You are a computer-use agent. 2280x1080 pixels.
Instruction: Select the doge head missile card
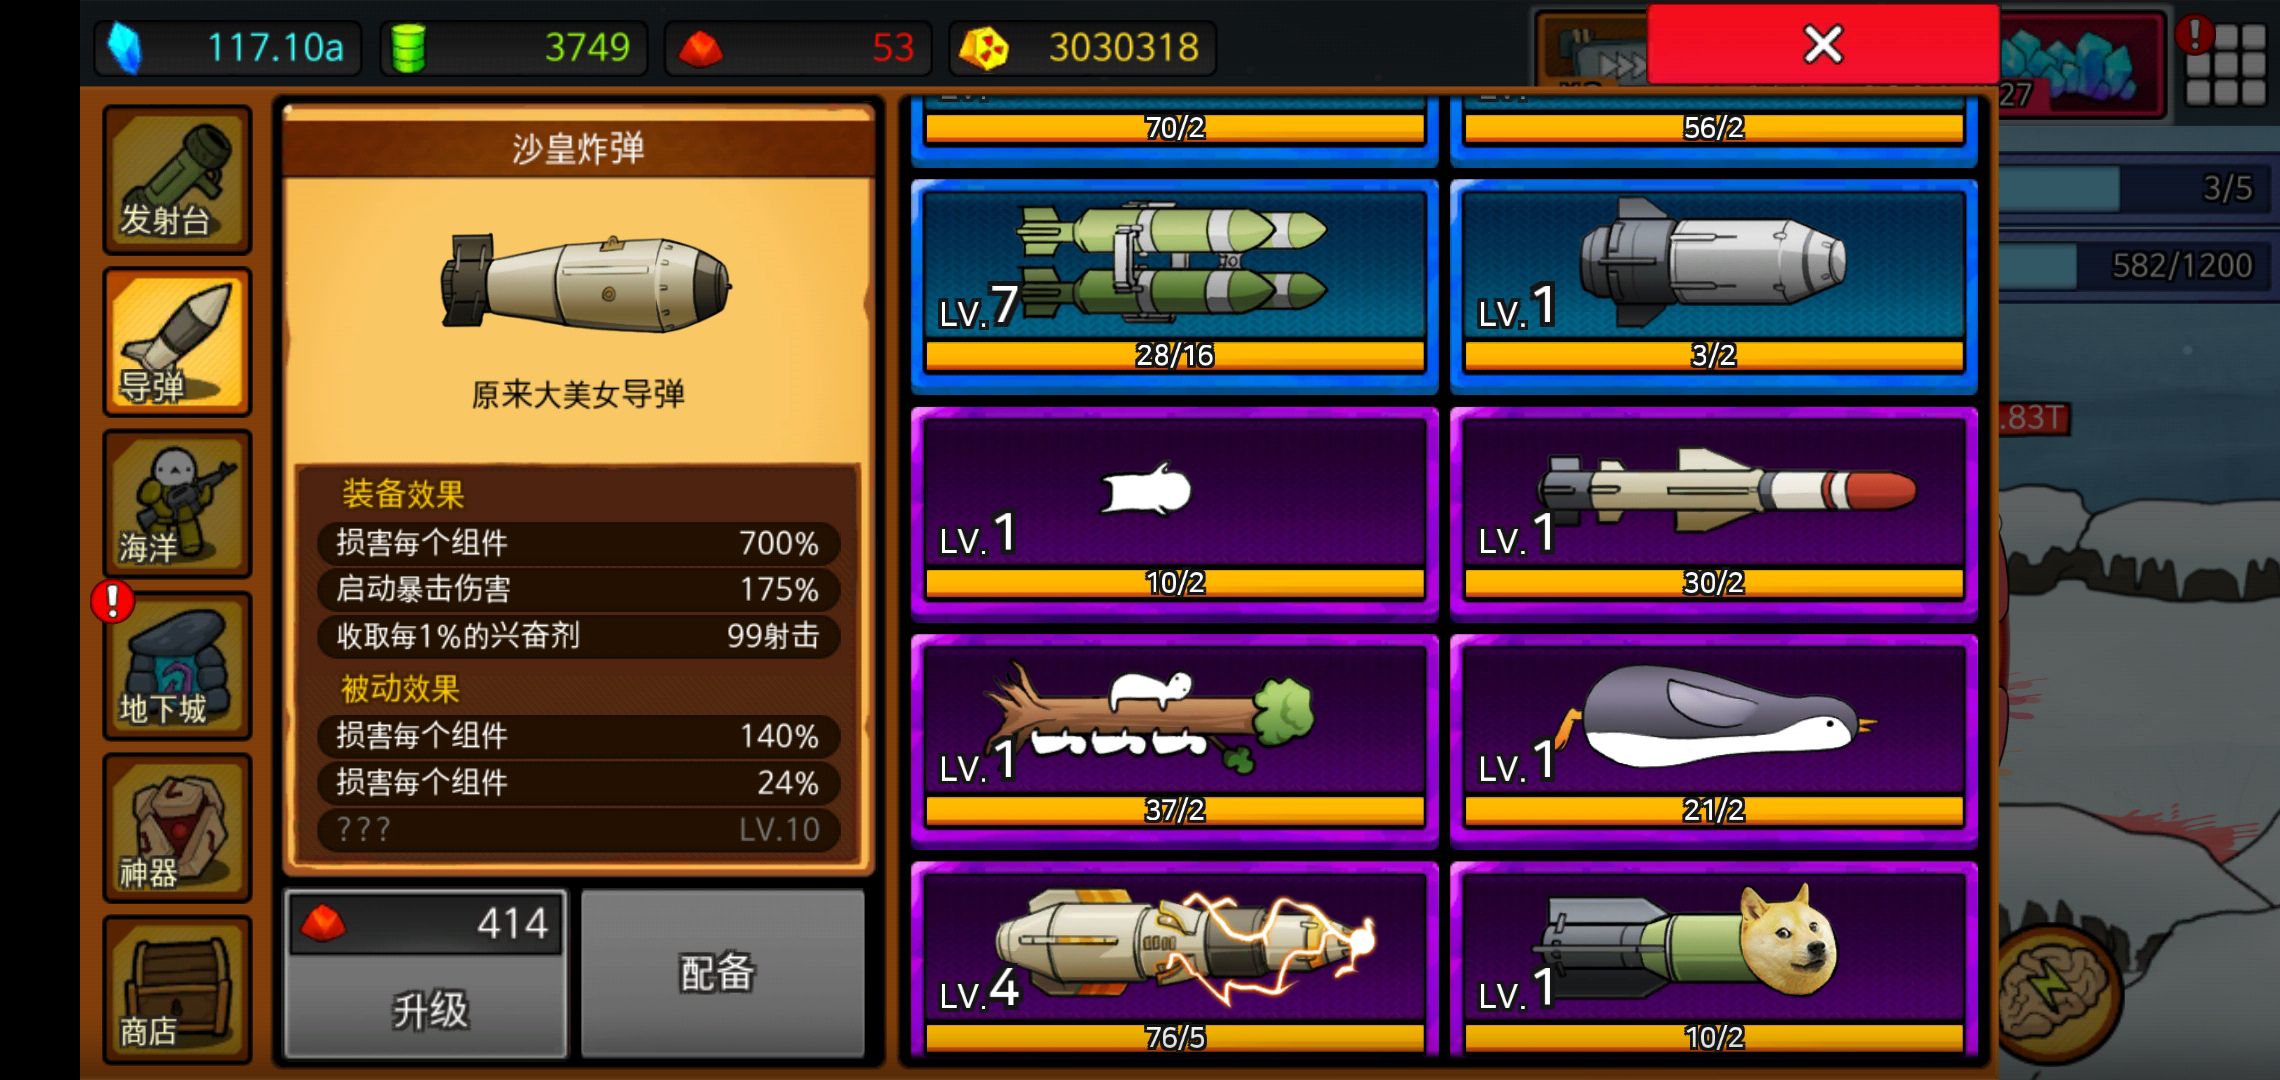(1713, 960)
